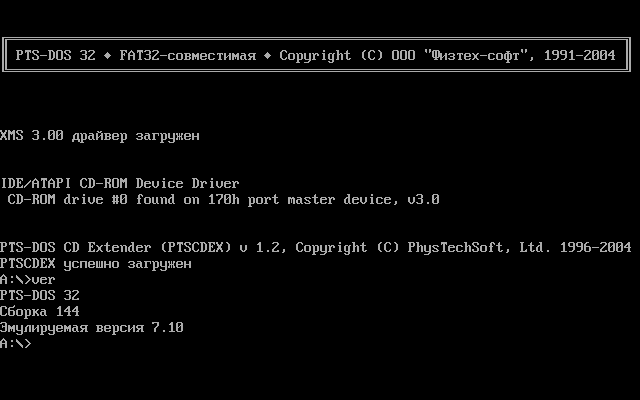
Task: Click second diamond symbol before Copyright
Action: click(267, 55)
